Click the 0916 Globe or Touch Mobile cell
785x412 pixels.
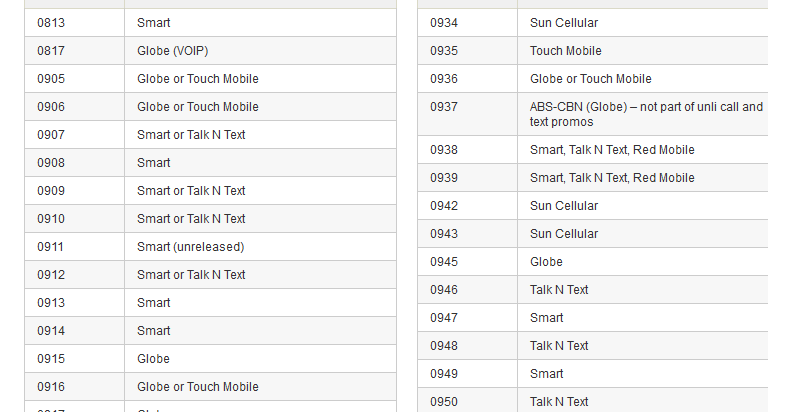[x=260, y=386]
